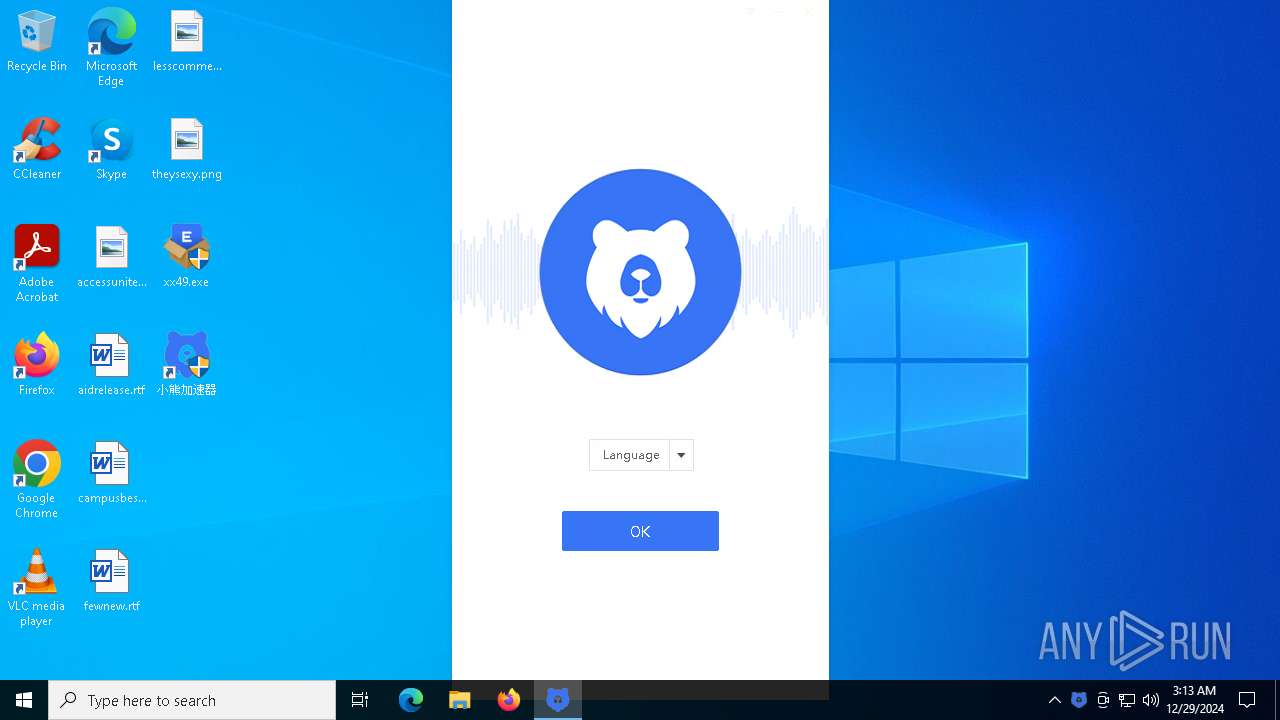Viewport: 1280px width, 720px height.
Task: Open the clock showing 3:13 AM
Action: click(x=1194, y=700)
